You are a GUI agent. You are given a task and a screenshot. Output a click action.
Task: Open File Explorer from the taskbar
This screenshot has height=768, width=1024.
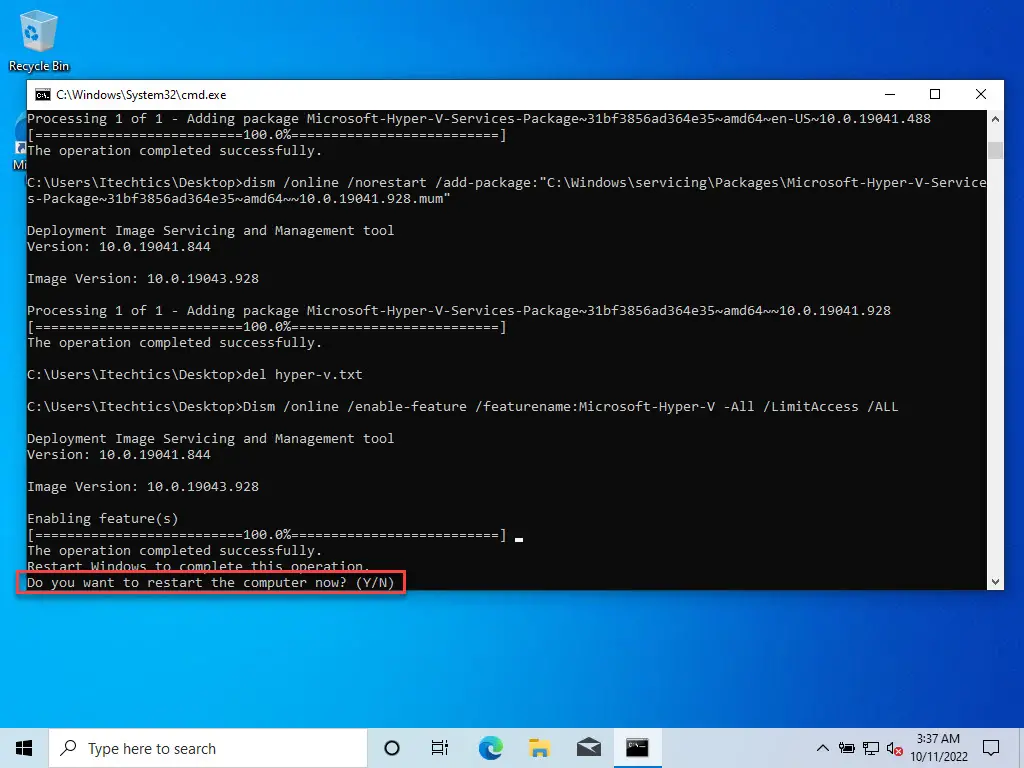[539, 748]
